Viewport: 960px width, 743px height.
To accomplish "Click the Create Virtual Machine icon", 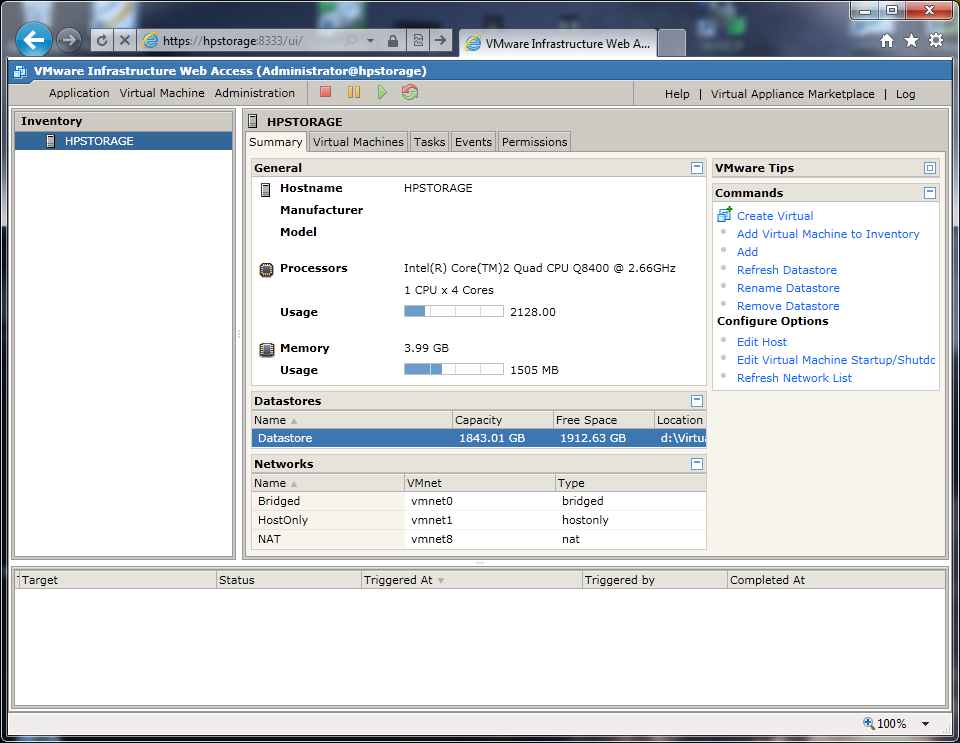I will (725, 214).
